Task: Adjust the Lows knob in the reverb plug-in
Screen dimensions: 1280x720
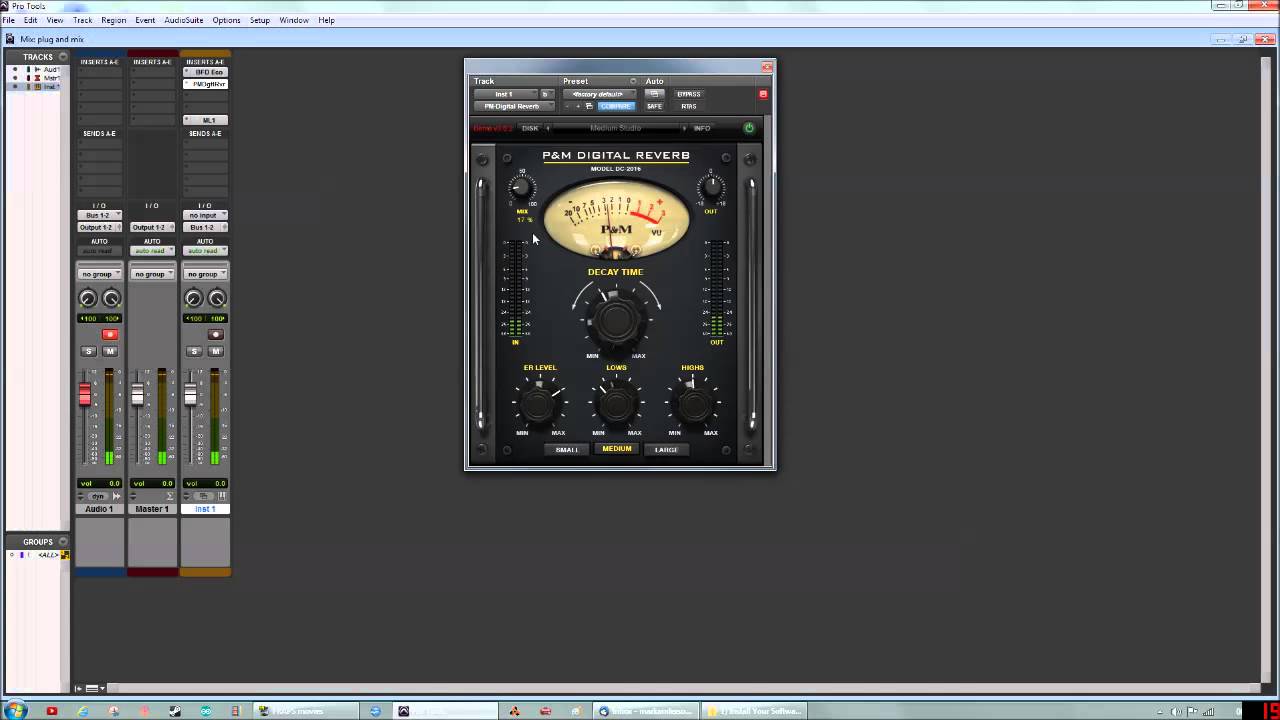Action: click(x=616, y=404)
